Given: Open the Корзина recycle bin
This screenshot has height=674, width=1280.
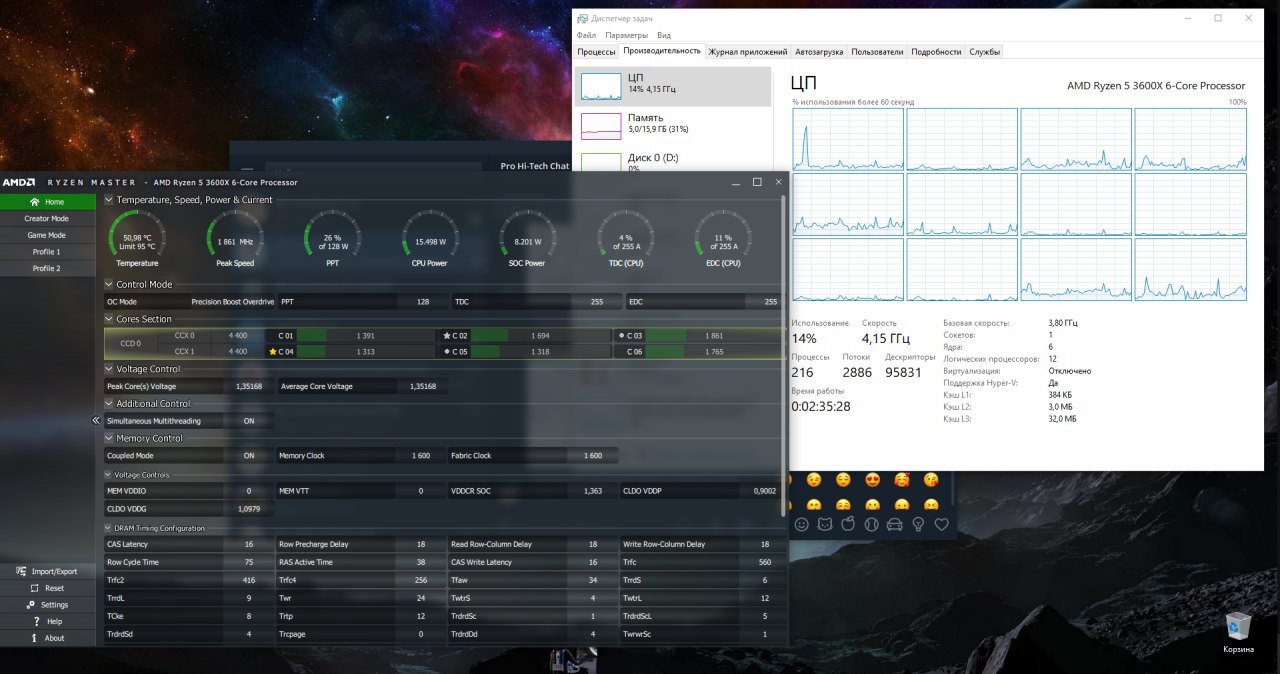Looking at the screenshot, I should tap(1238, 633).
